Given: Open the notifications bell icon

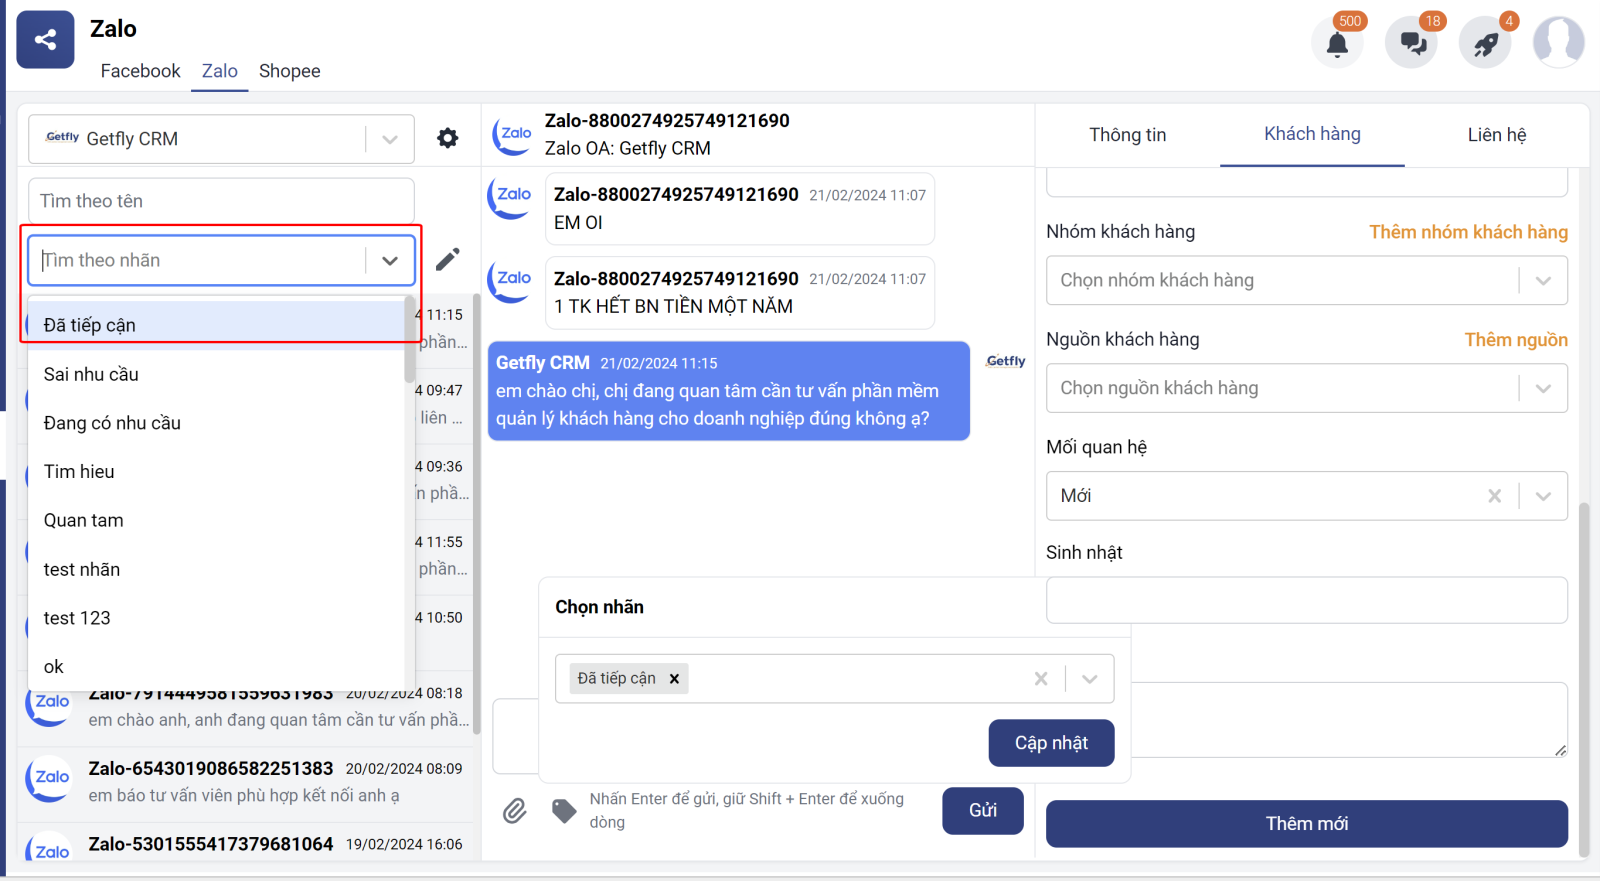Looking at the screenshot, I should [x=1337, y=44].
